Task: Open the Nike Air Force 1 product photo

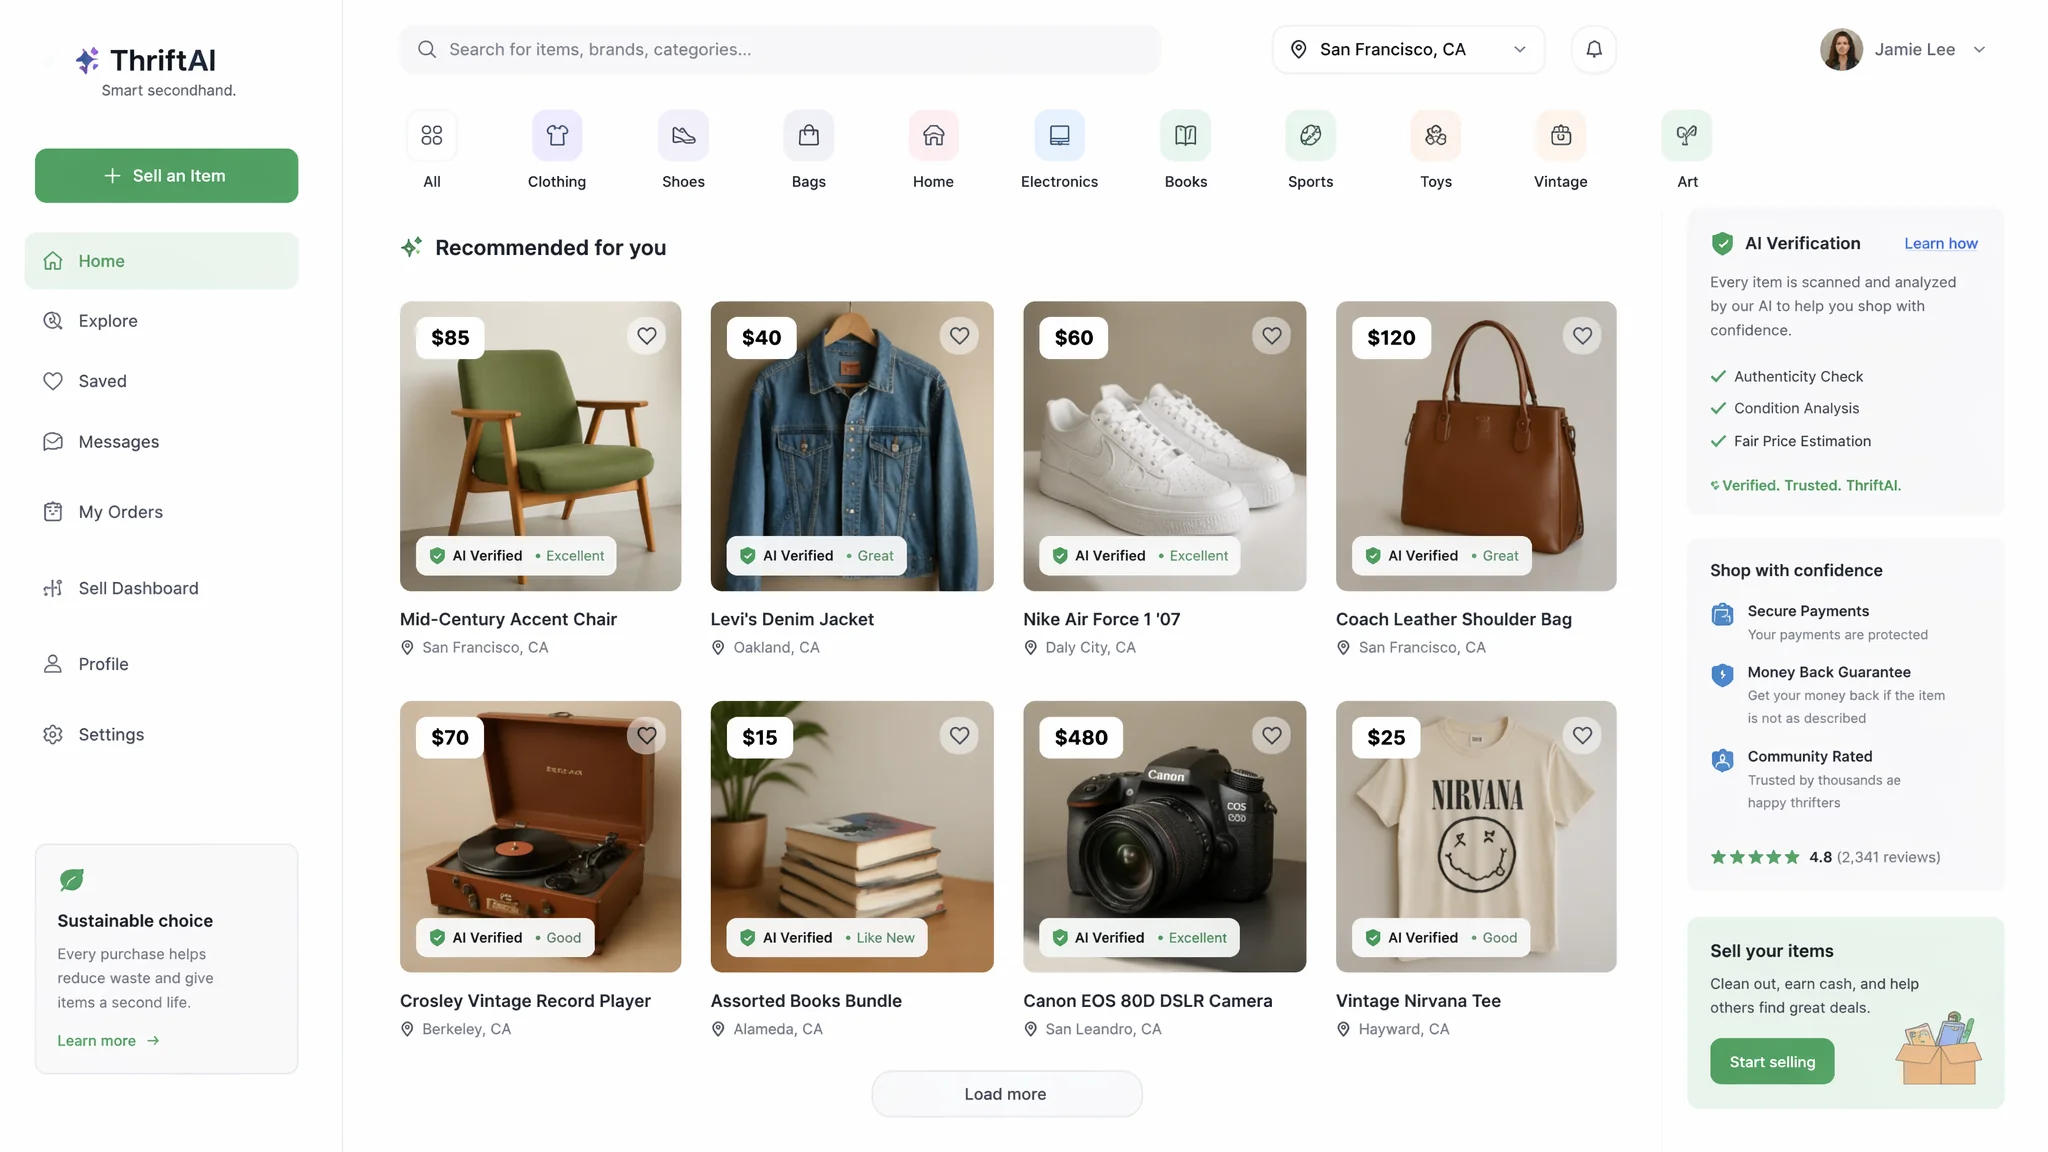Action: (x=1164, y=446)
